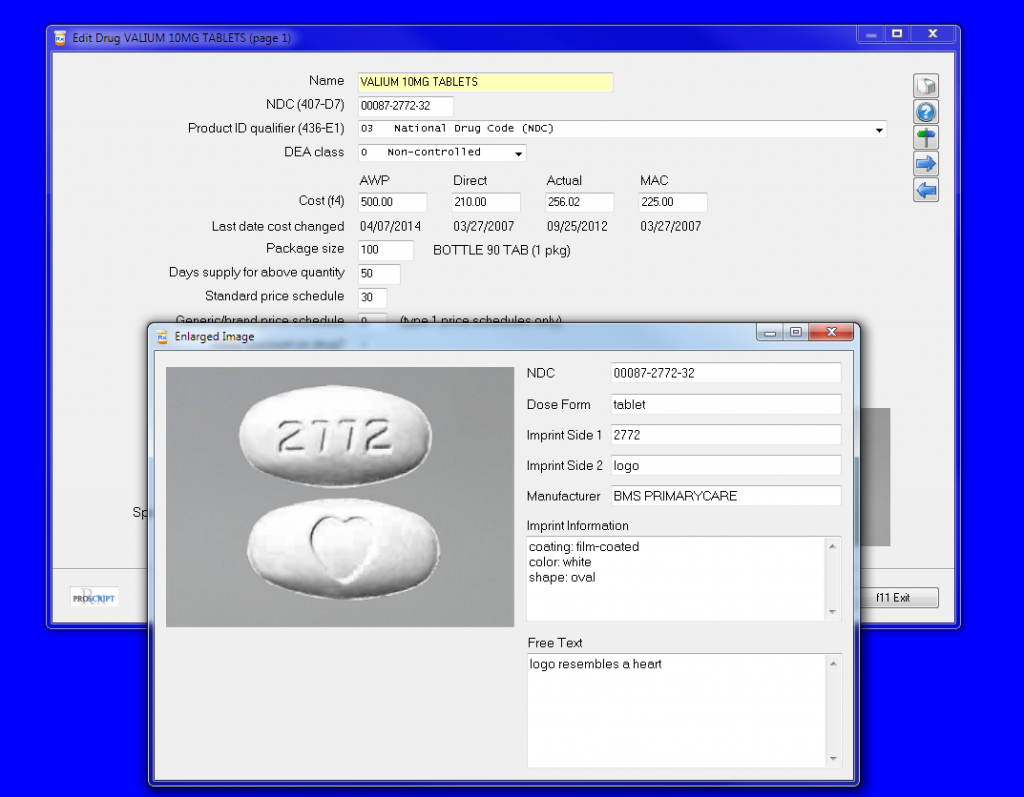The image size is (1024, 797).
Task: Click the Free Text box
Action: coord(677,709)
